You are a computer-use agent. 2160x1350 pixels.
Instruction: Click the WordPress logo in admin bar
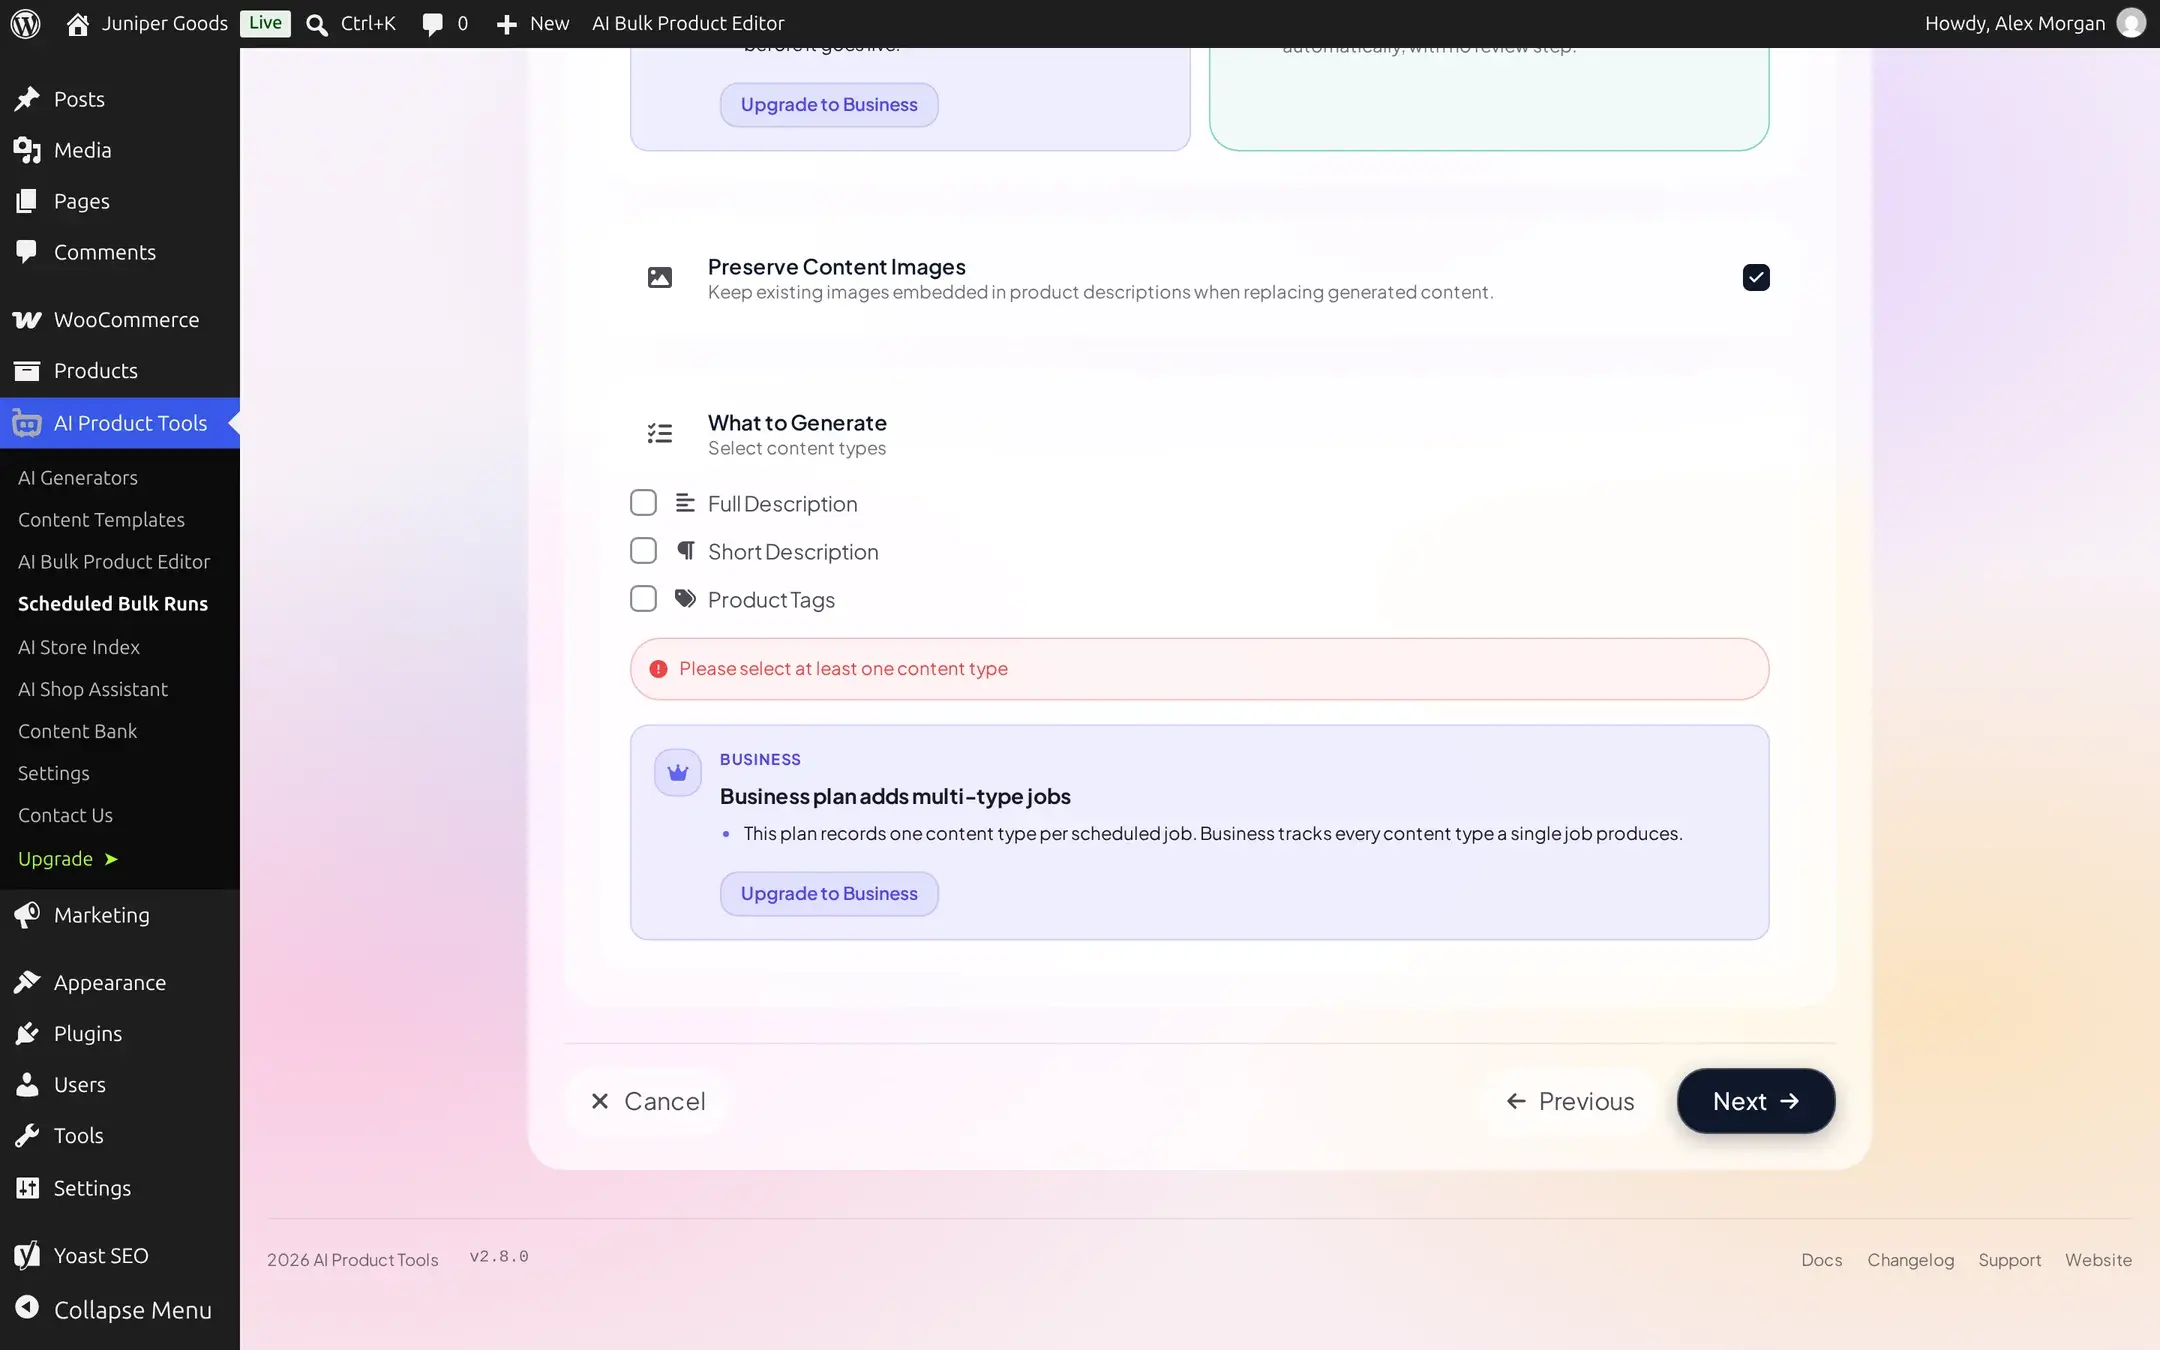point(25,23)
